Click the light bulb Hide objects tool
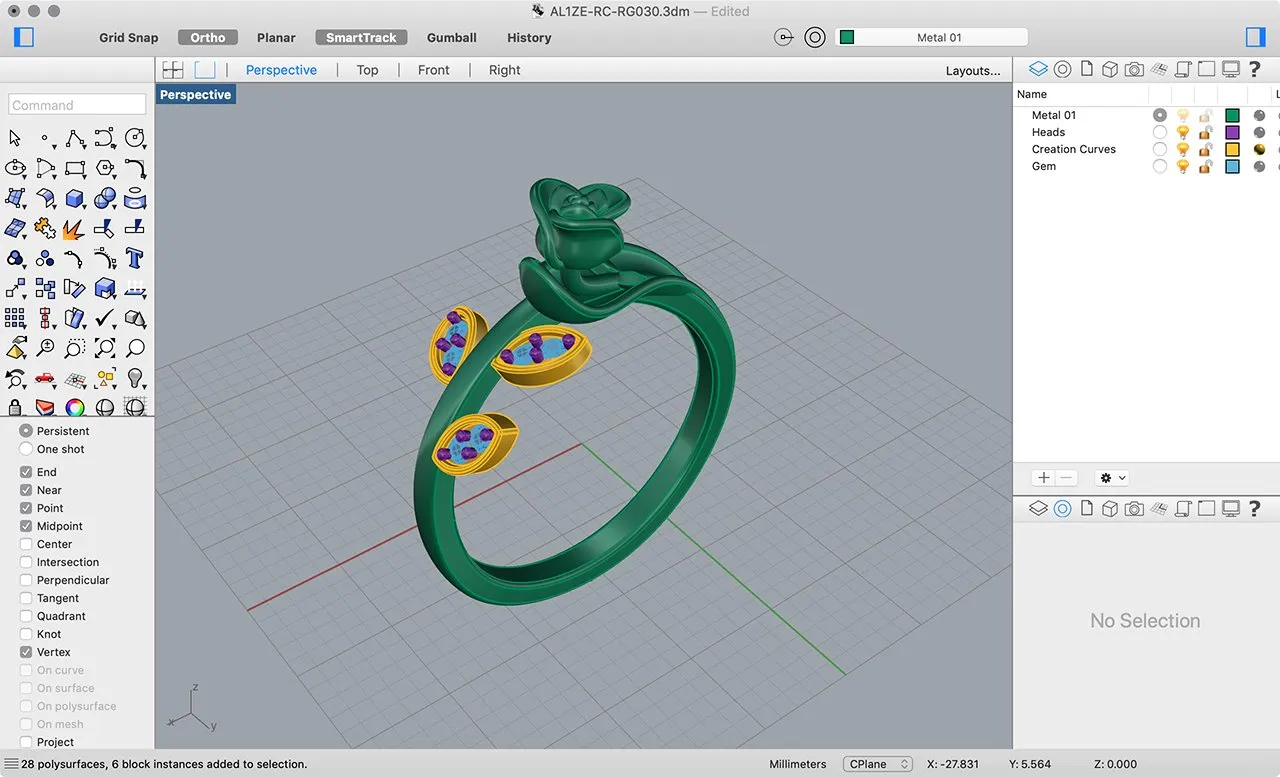The width and height of the screenshot is (1280, 777). (x=135, y=378)
